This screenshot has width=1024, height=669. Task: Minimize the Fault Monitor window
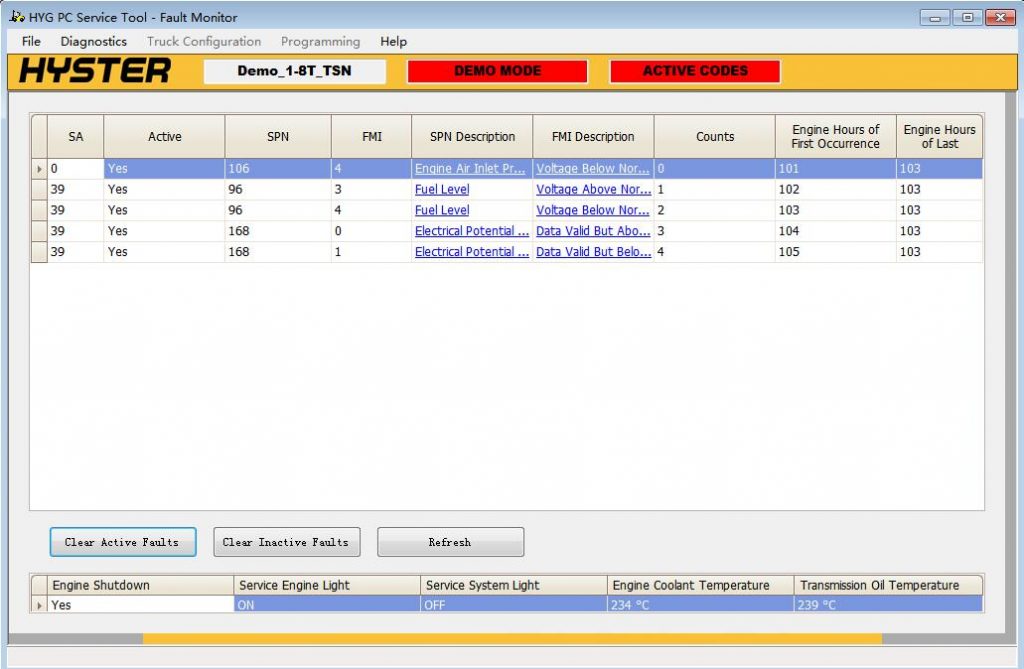(x=935, y=18)
